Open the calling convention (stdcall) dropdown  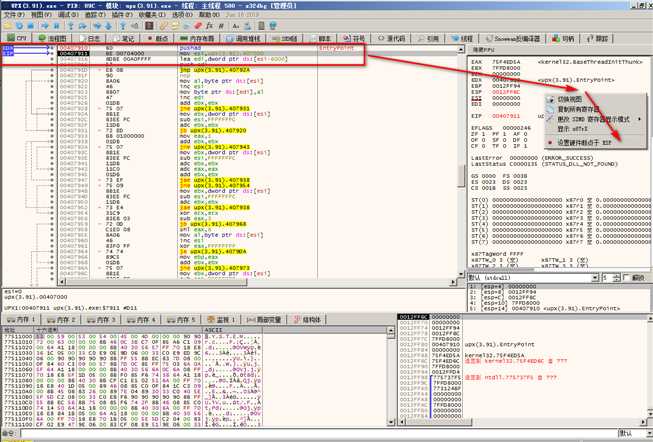533,278
